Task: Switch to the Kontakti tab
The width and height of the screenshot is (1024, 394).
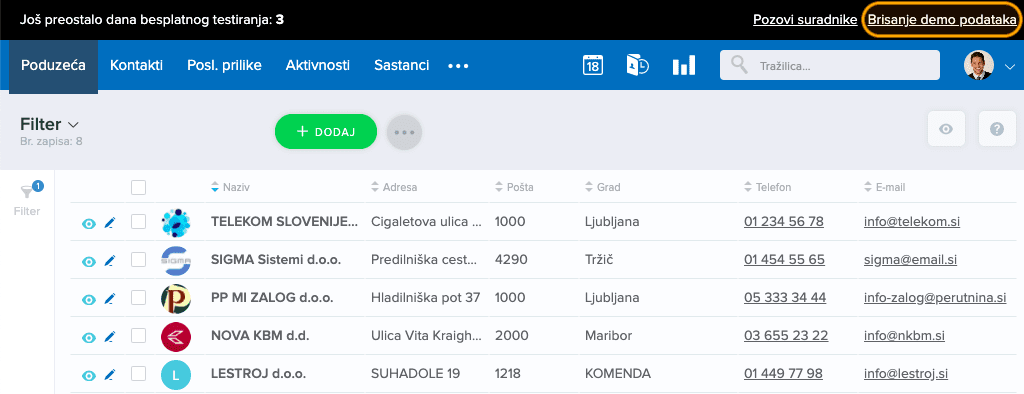Action: [136, 65]
